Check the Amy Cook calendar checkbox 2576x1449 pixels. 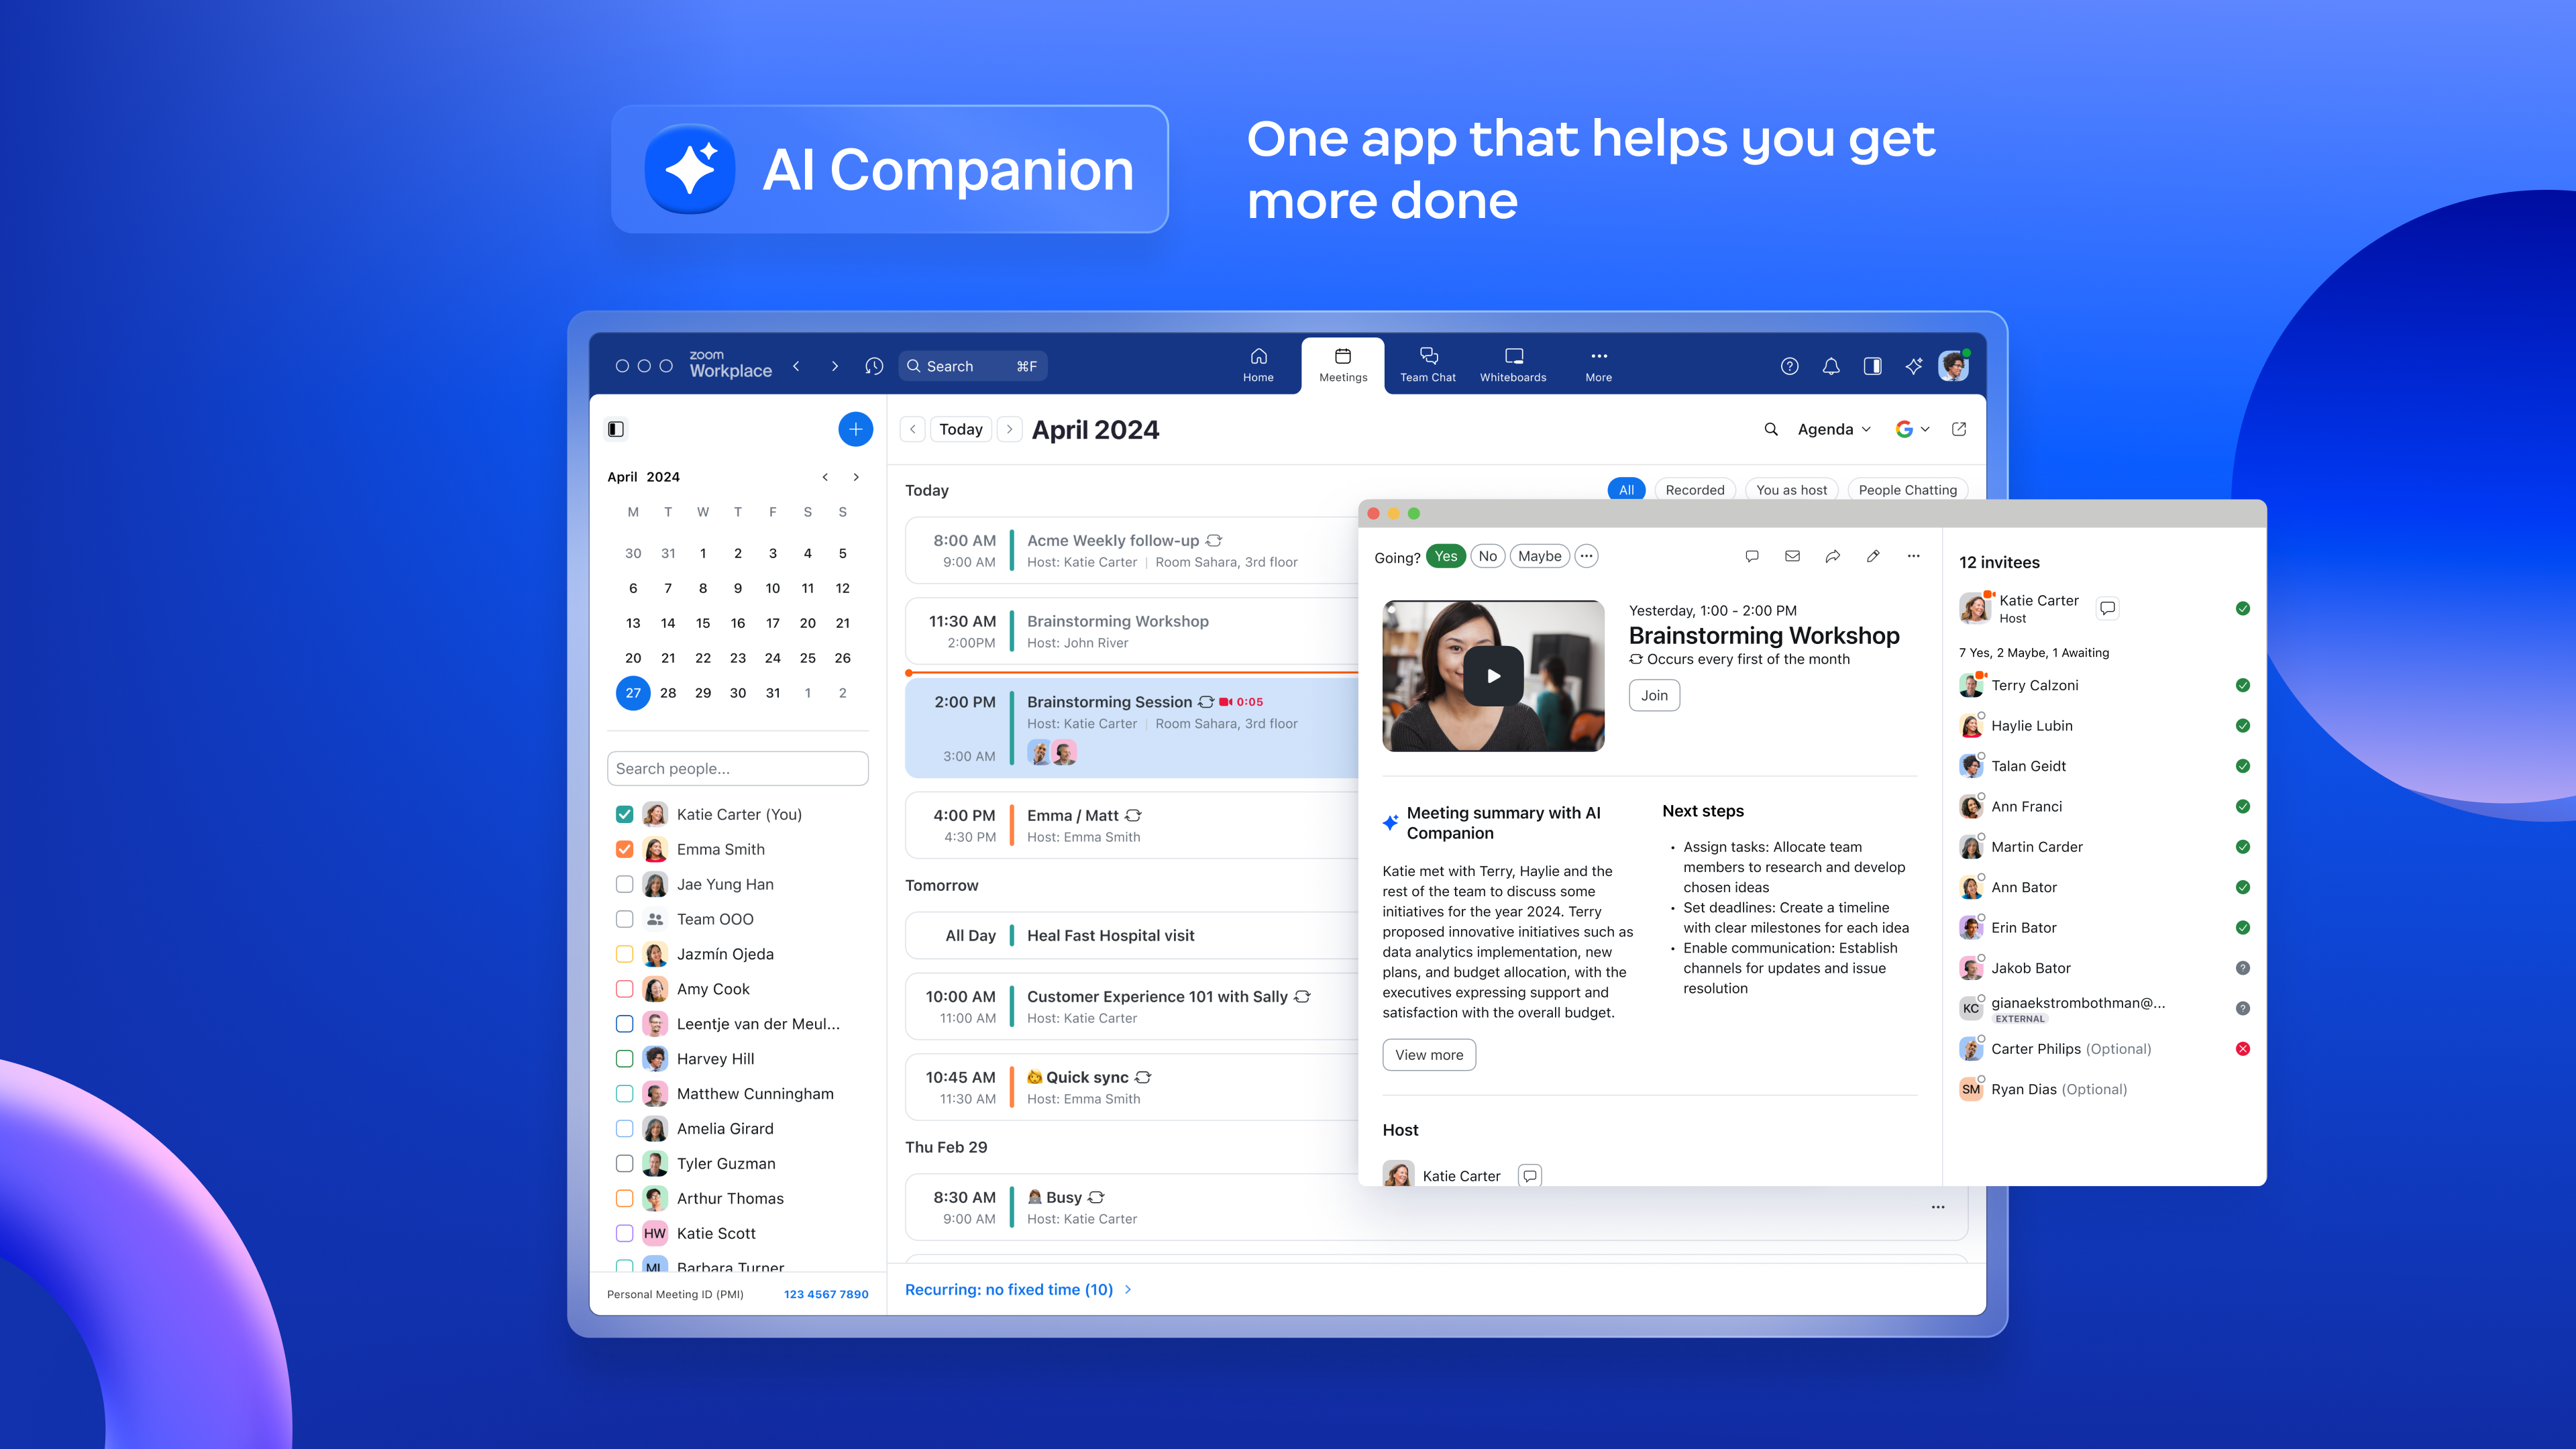(626, 988)
